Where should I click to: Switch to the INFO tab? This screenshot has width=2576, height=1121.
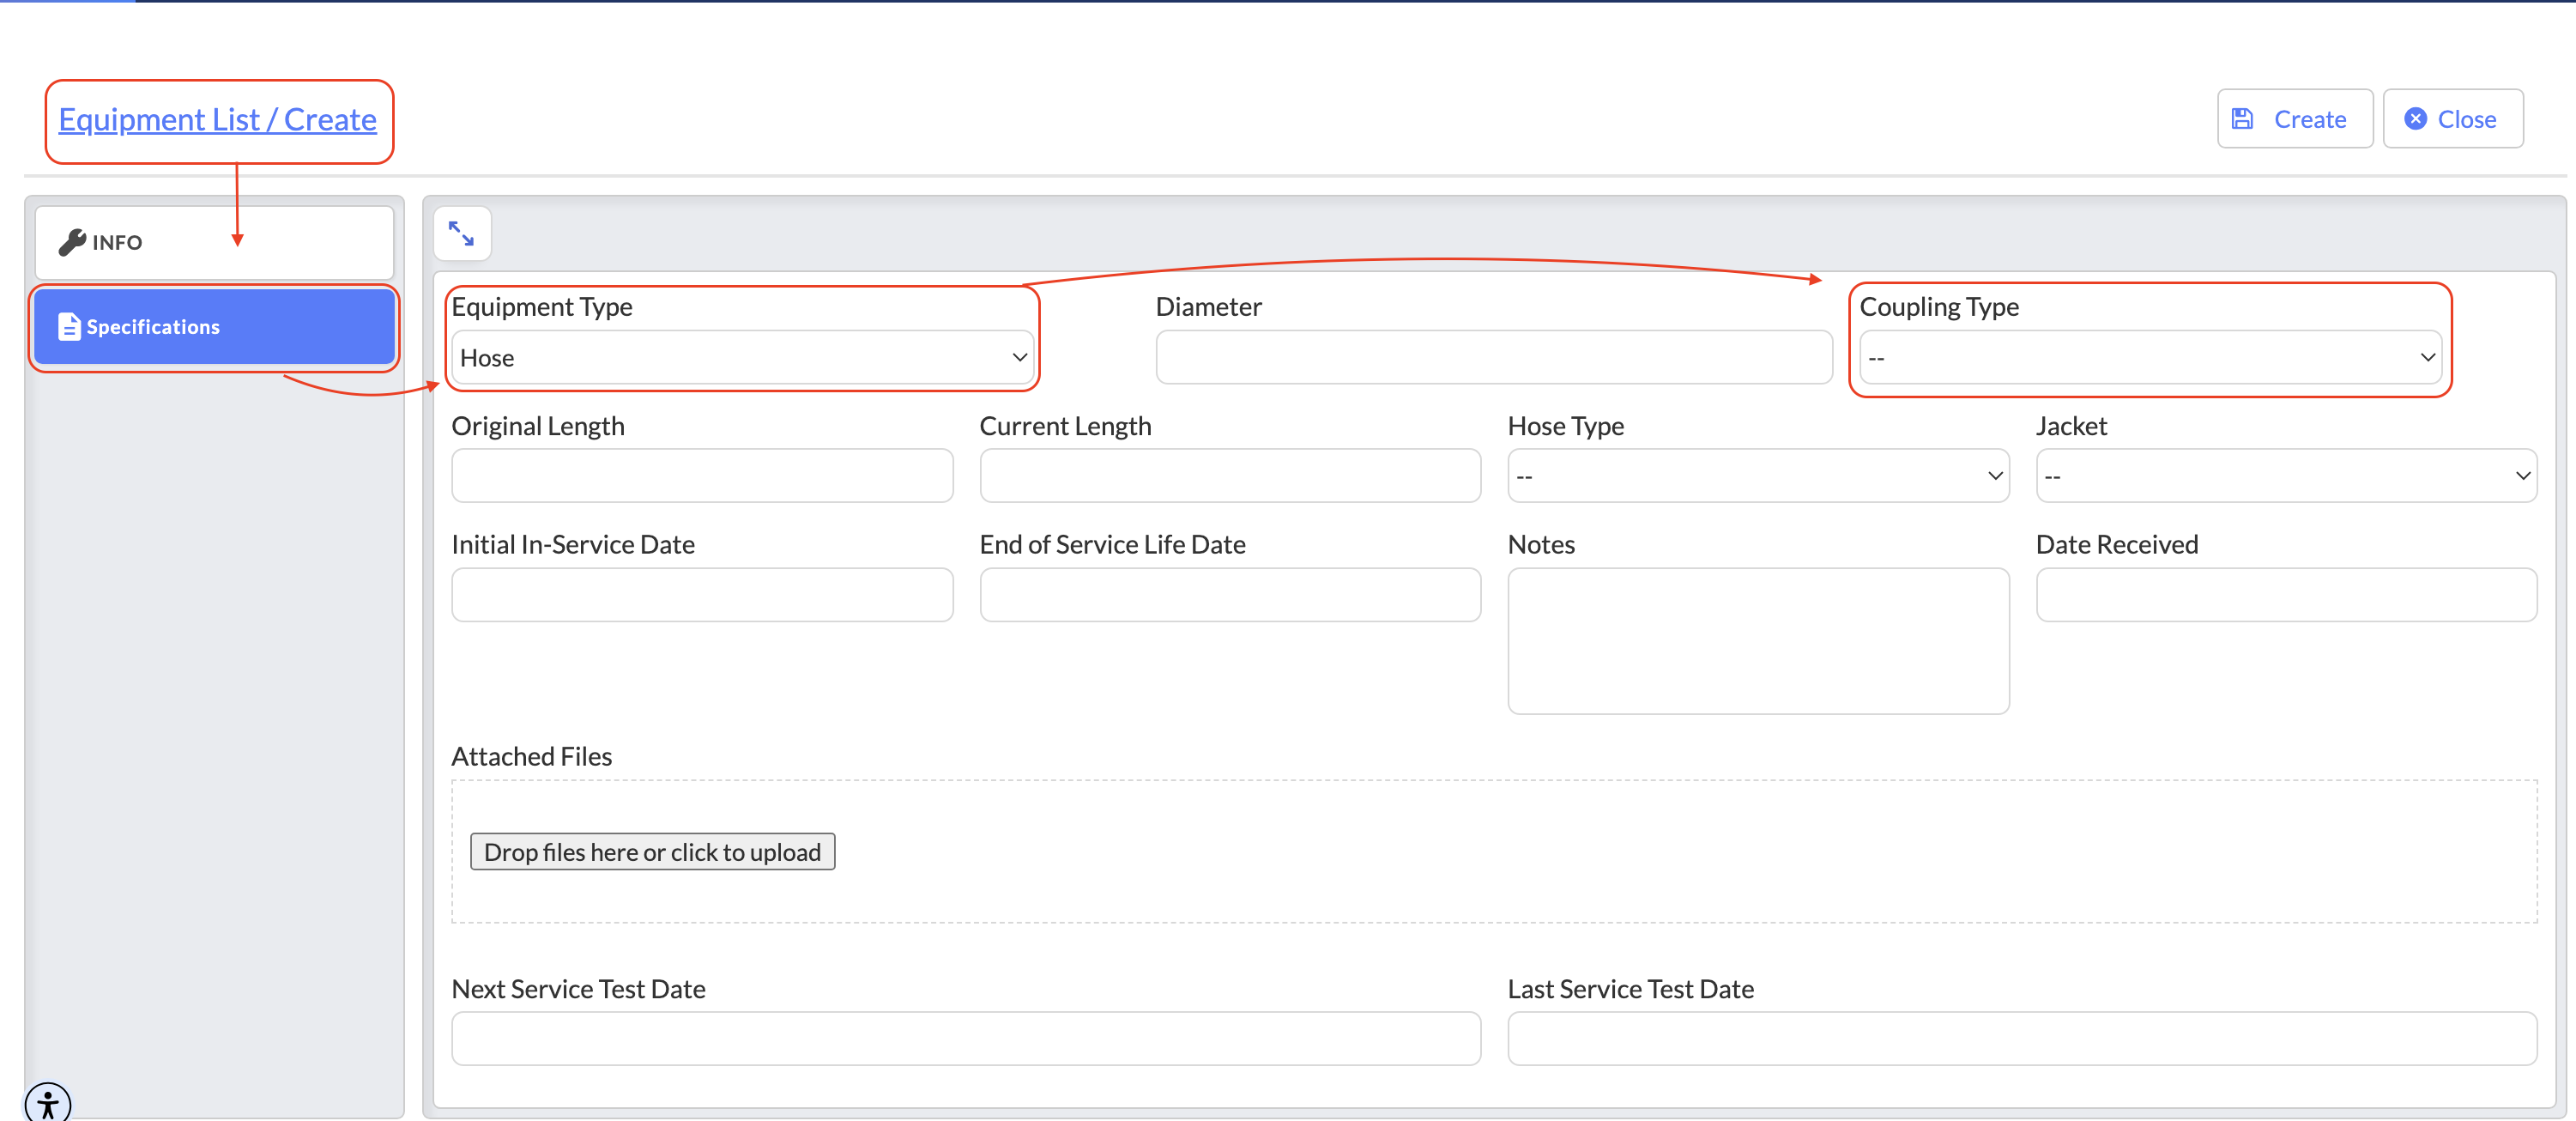coord(214,242)
